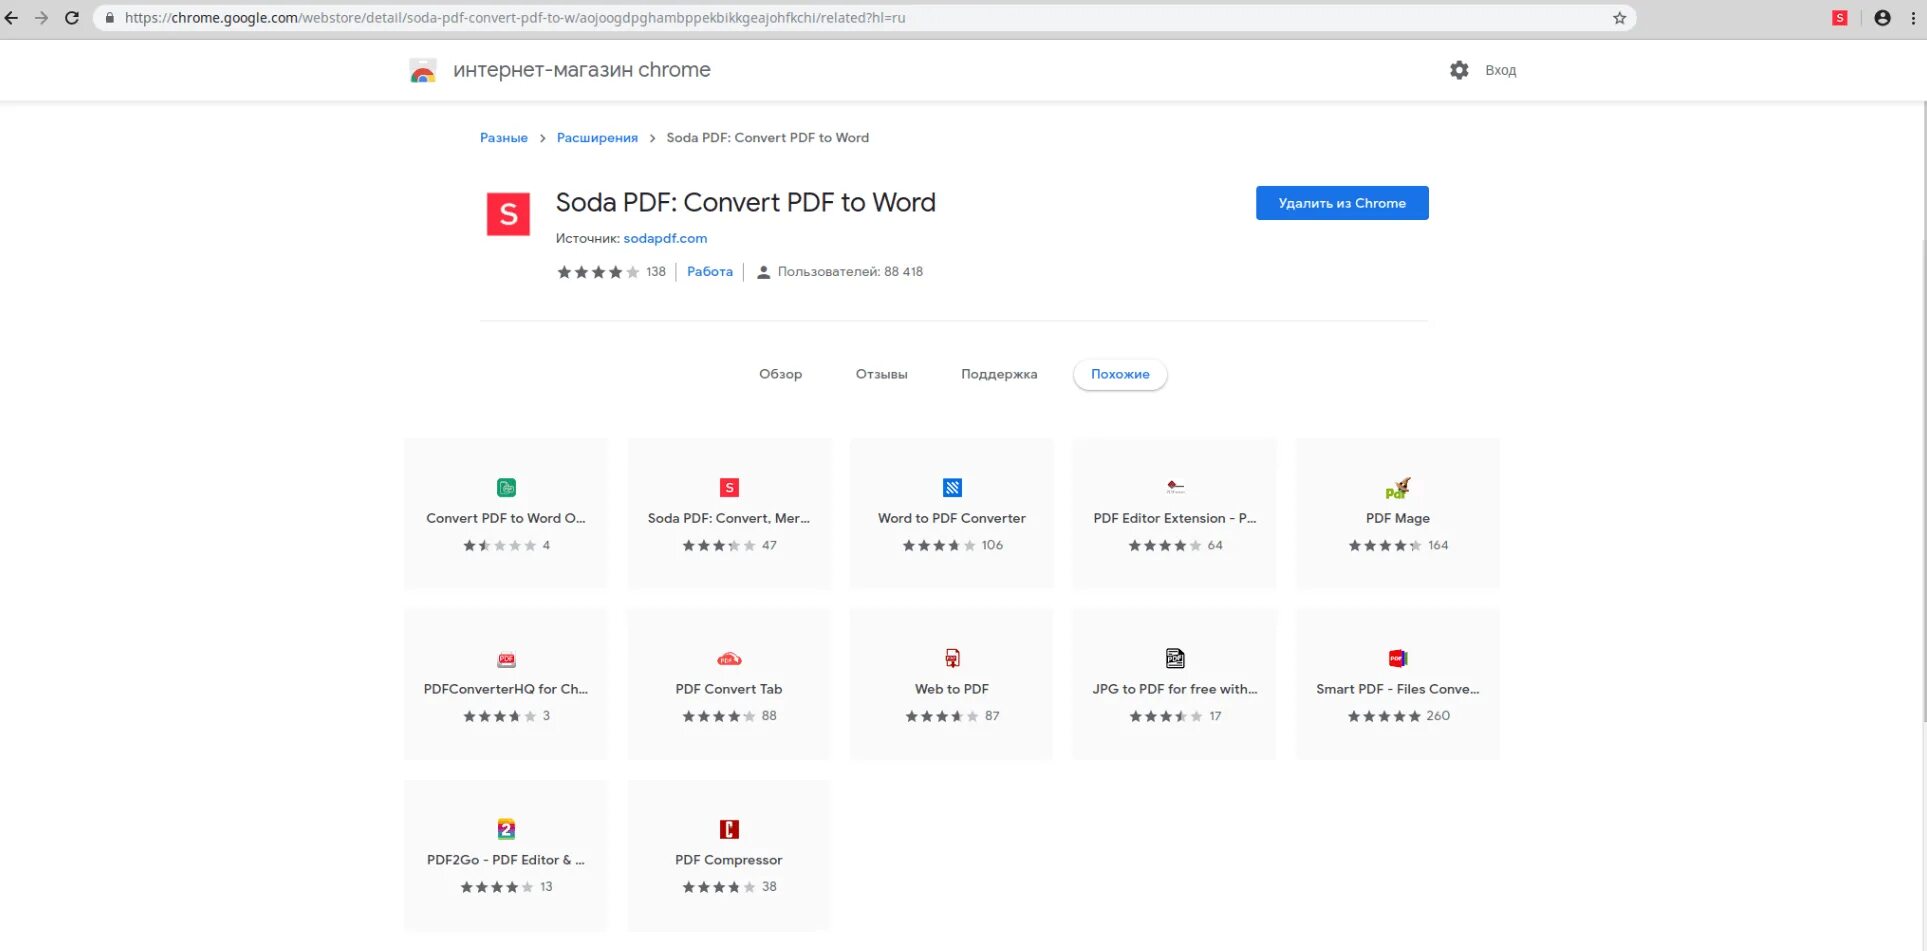Click the Web to PDF icon

(x=952, y=658)
